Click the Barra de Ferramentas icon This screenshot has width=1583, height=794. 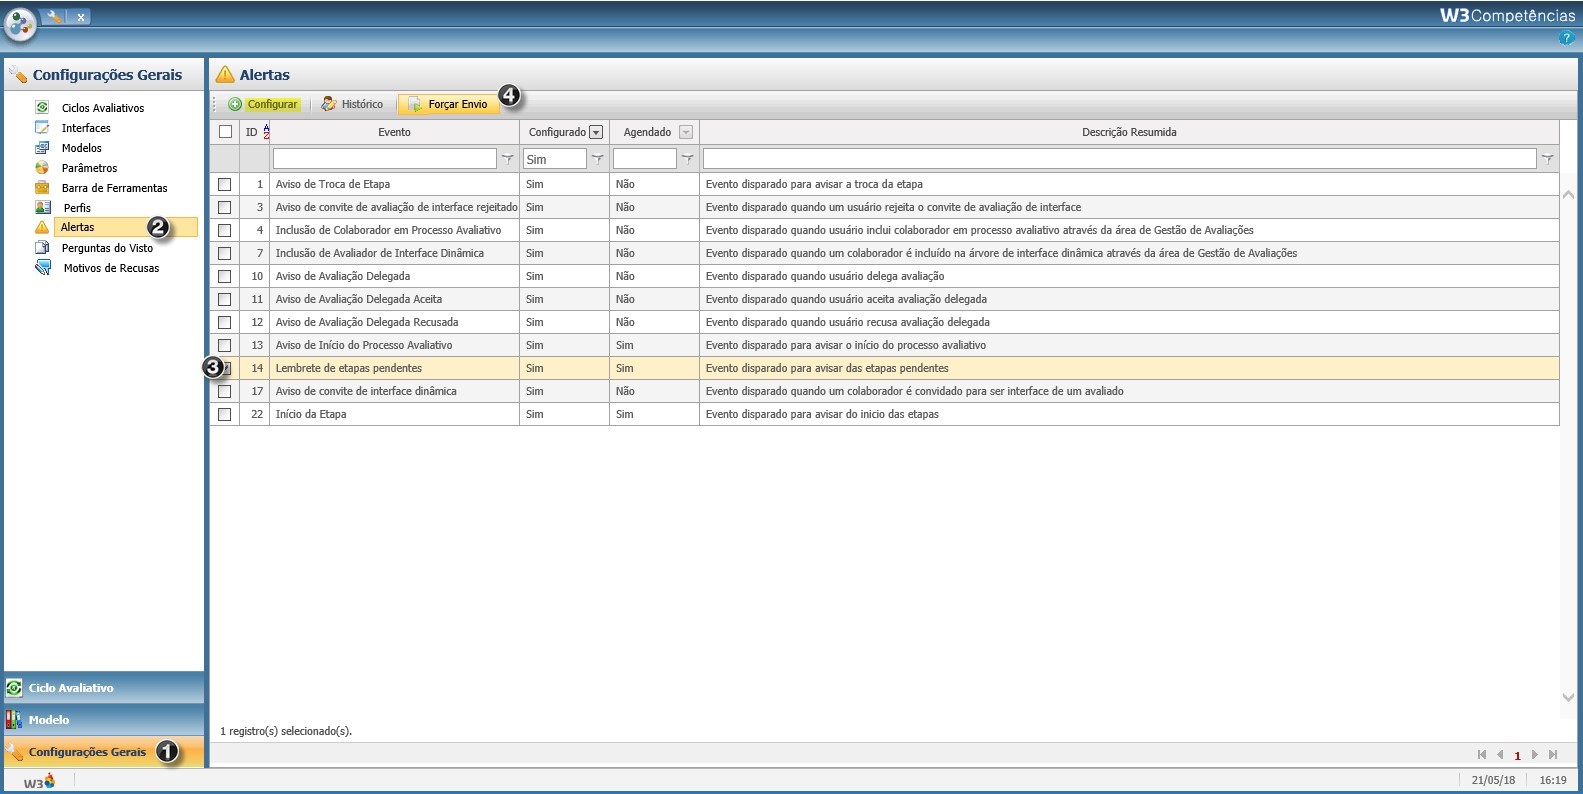42,187
